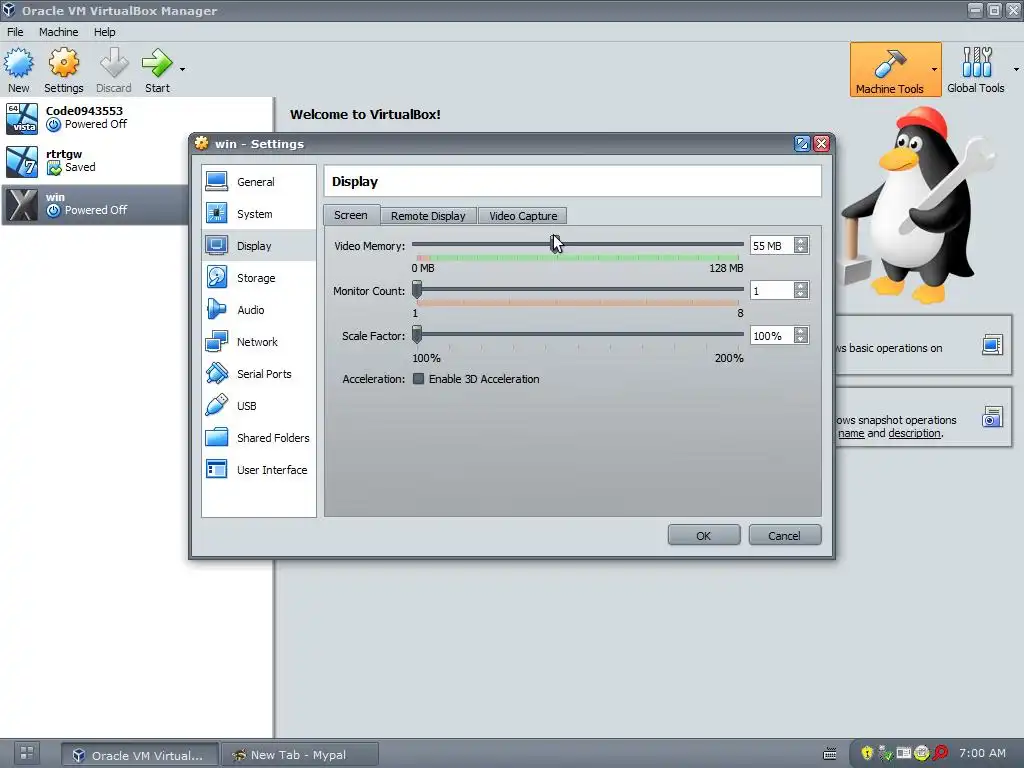Click the red magnifier tray icon

[940, 753]
